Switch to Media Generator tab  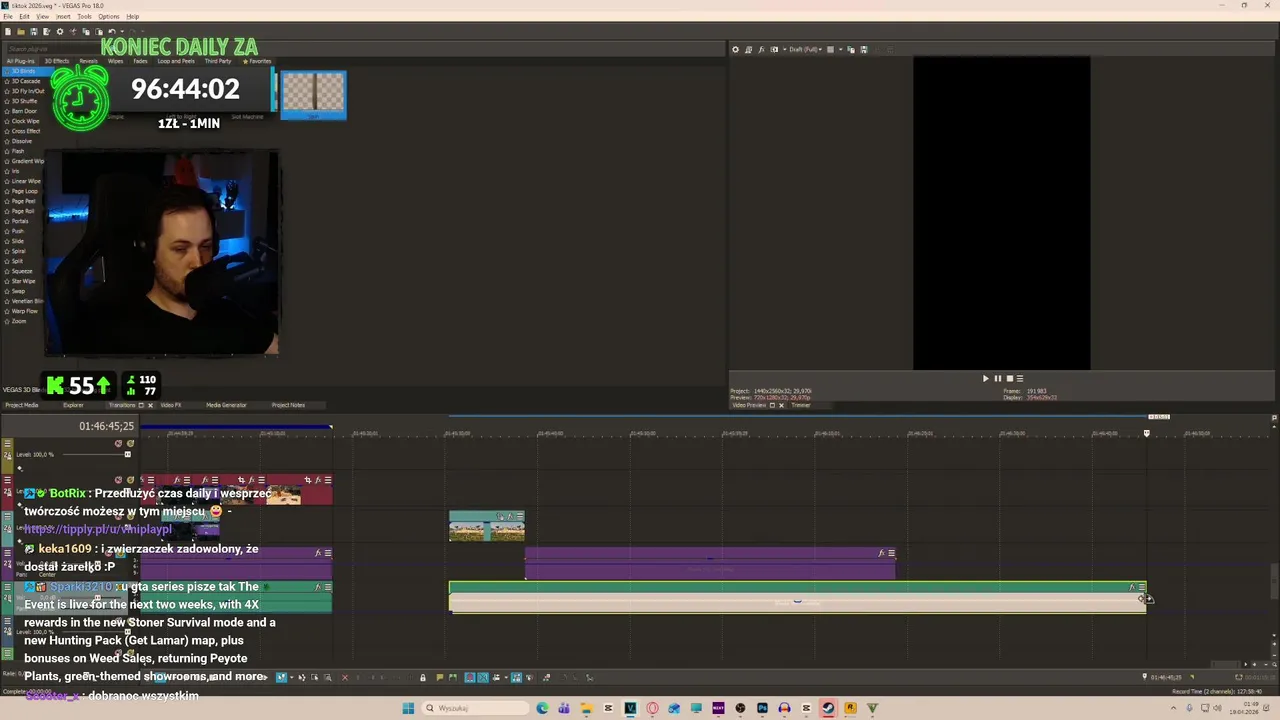pos(226,405)
